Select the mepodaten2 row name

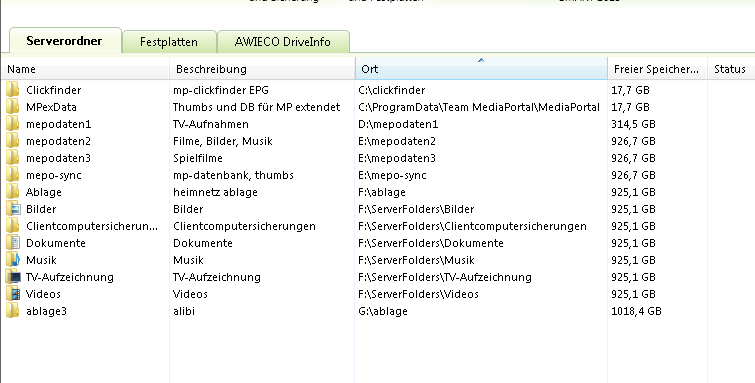(58, 141)
